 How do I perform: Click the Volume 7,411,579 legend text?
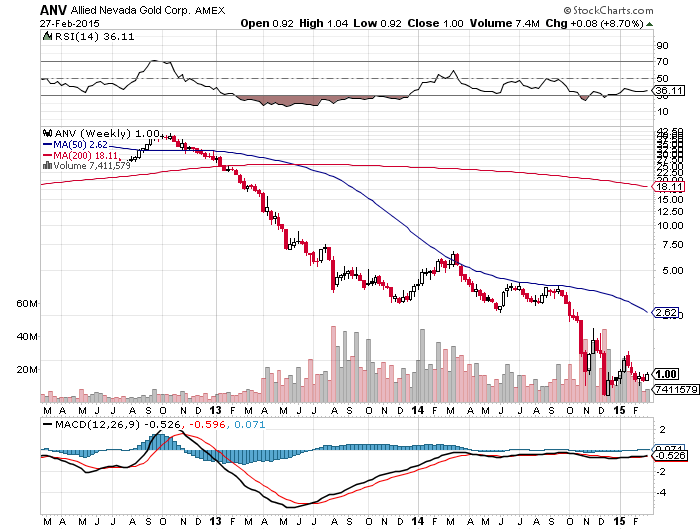pos(92,166)
